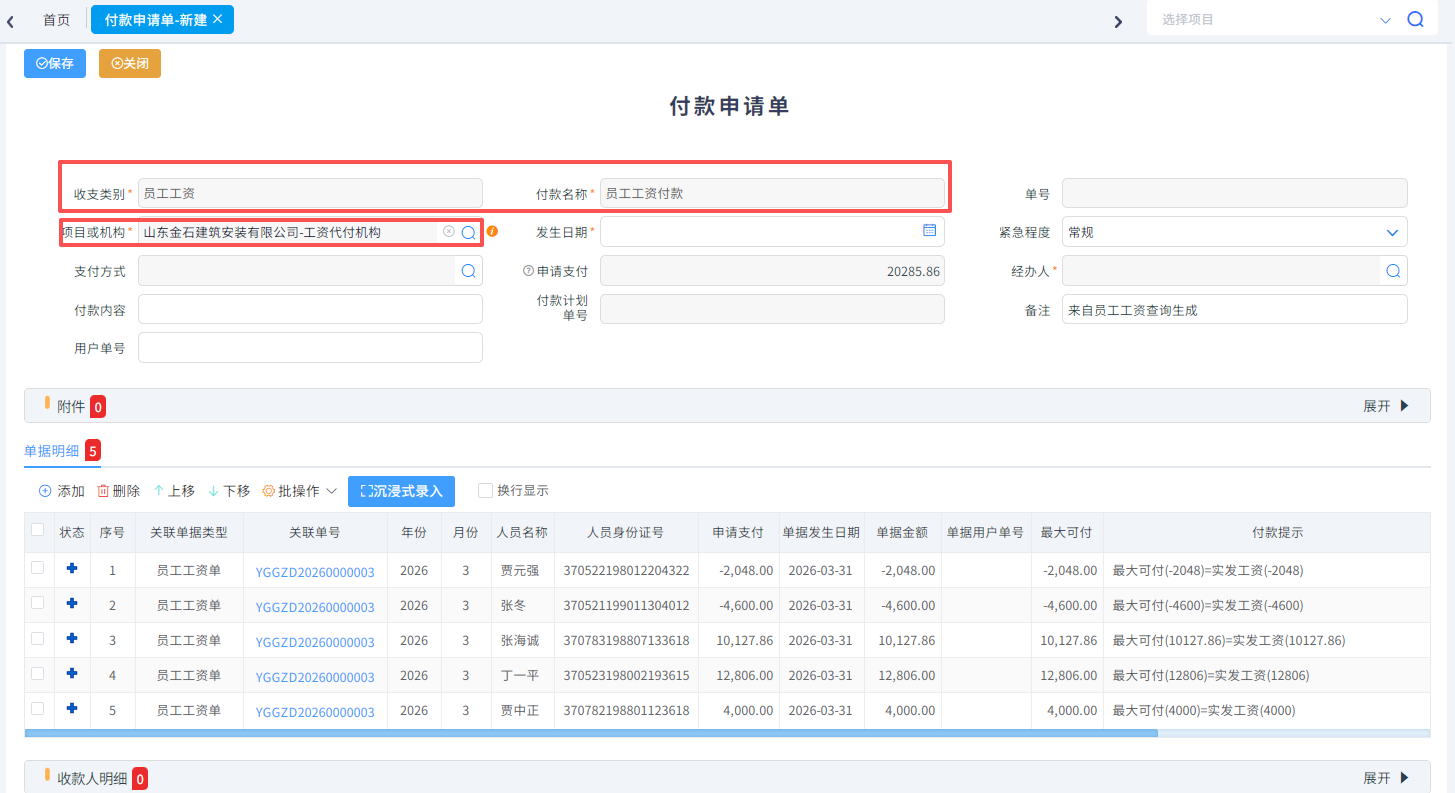Toggle the 换行显示 checkbox
This screenshot has width=1455, height=793.
tap(485, 491)
